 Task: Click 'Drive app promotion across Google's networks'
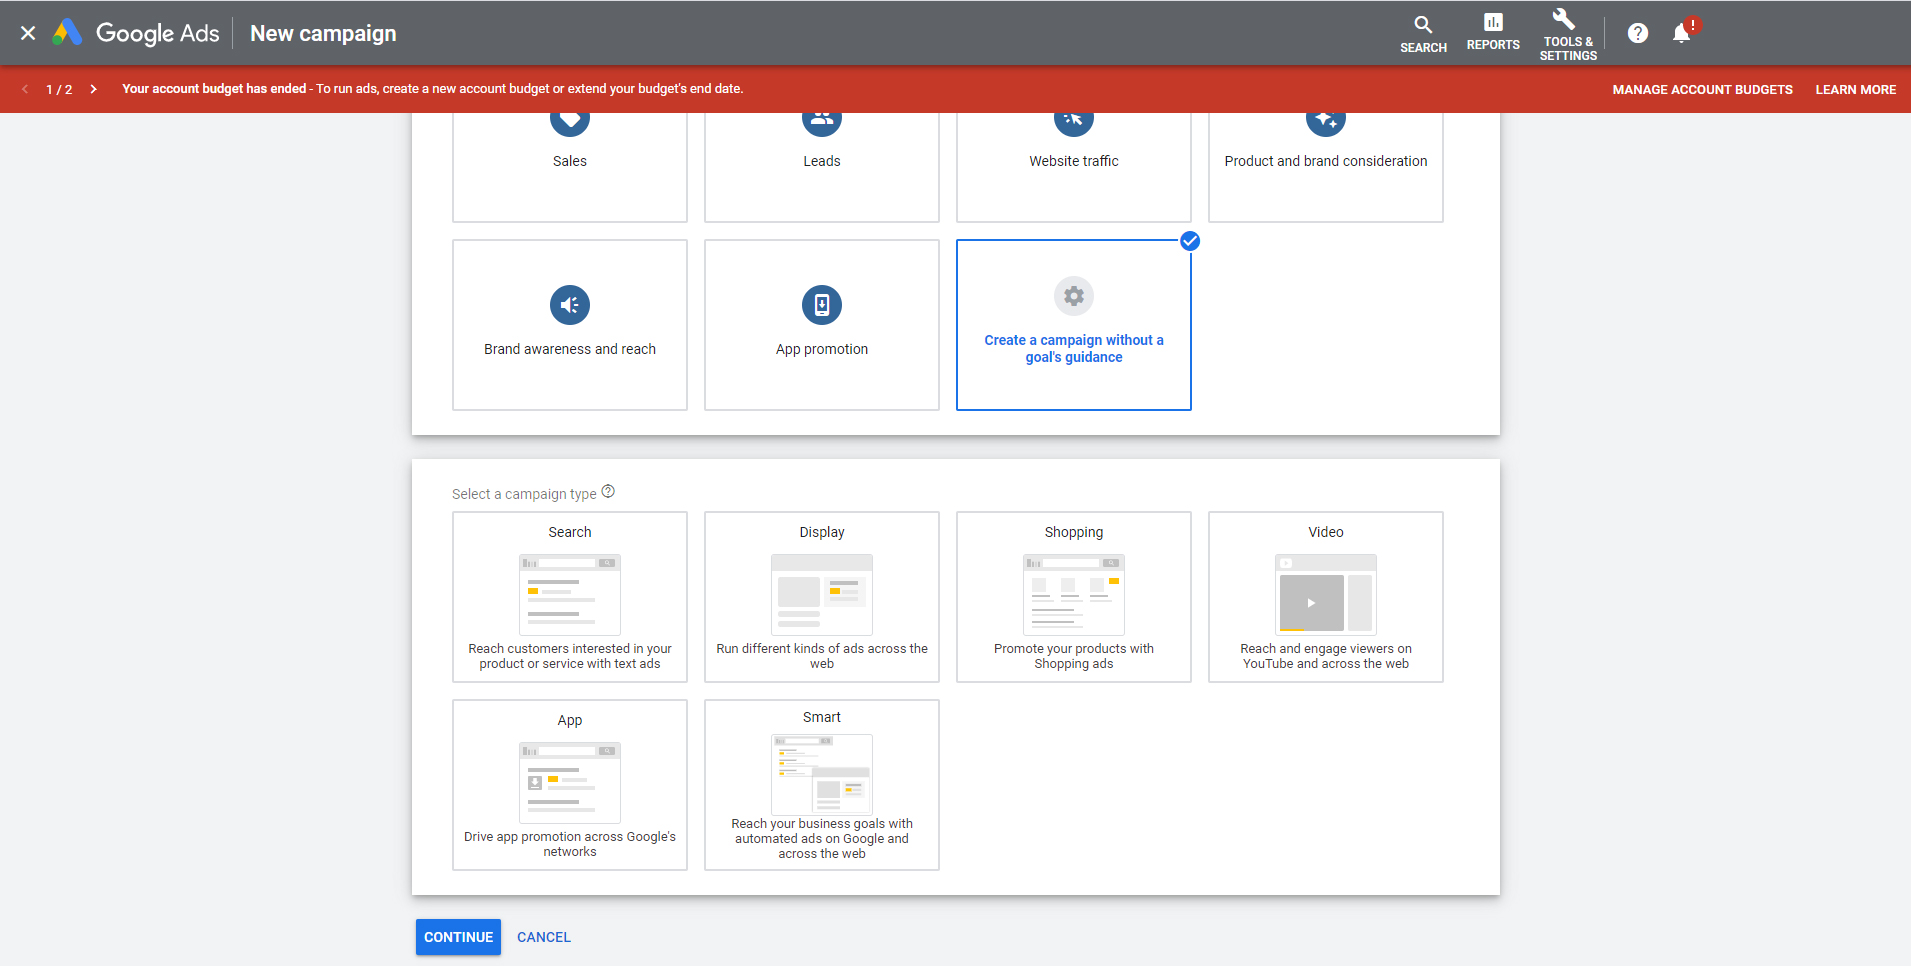click(570, 844)
